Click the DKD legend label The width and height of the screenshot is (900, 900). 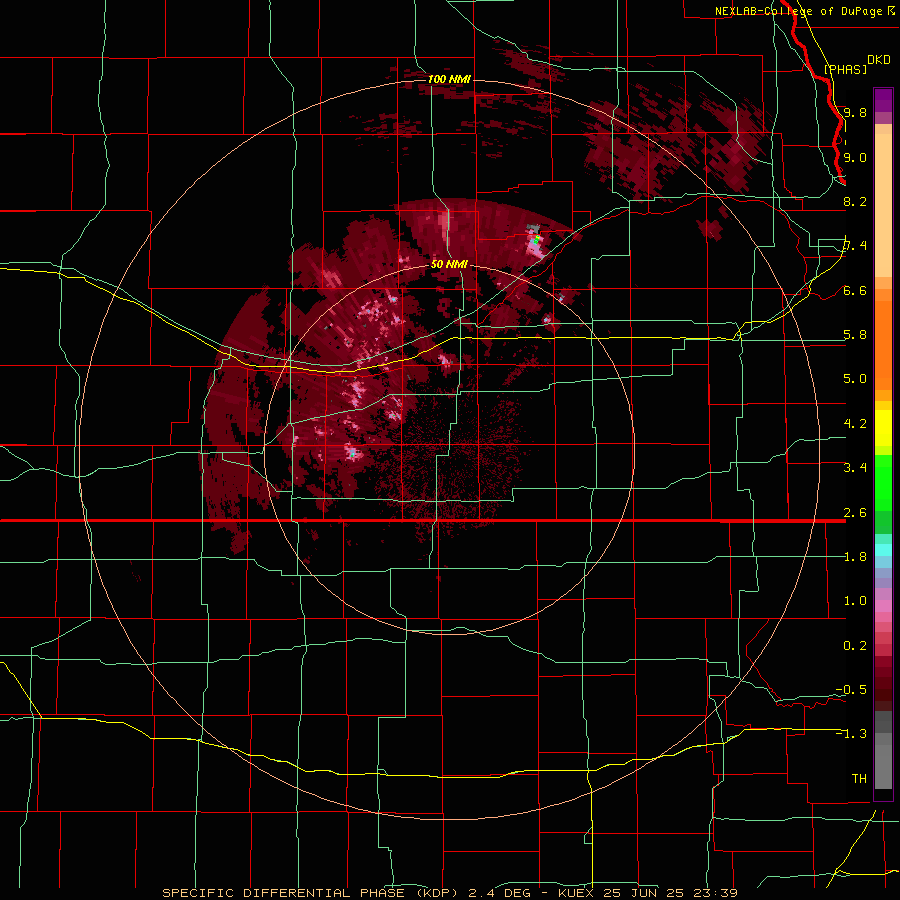pyautogui.click(x=879, y=60)
